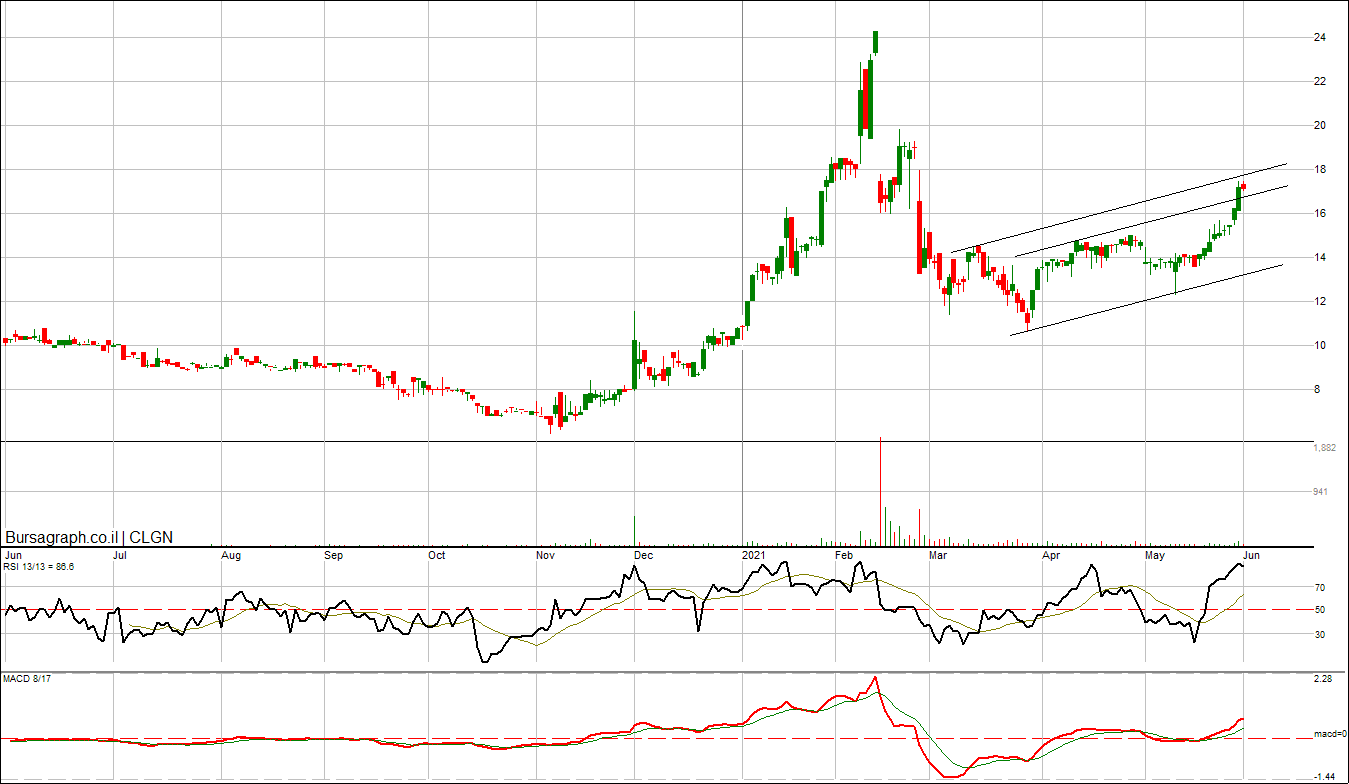This screenshot has height=784, width=1349.
Task: Click the MACD 8/17 indicator label
Action: coord(25,680)
